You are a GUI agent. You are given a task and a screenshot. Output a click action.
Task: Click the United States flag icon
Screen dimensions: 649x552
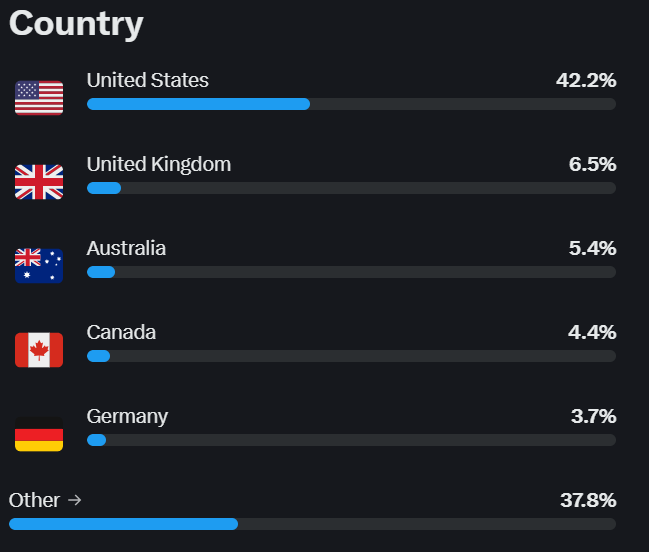39,98
